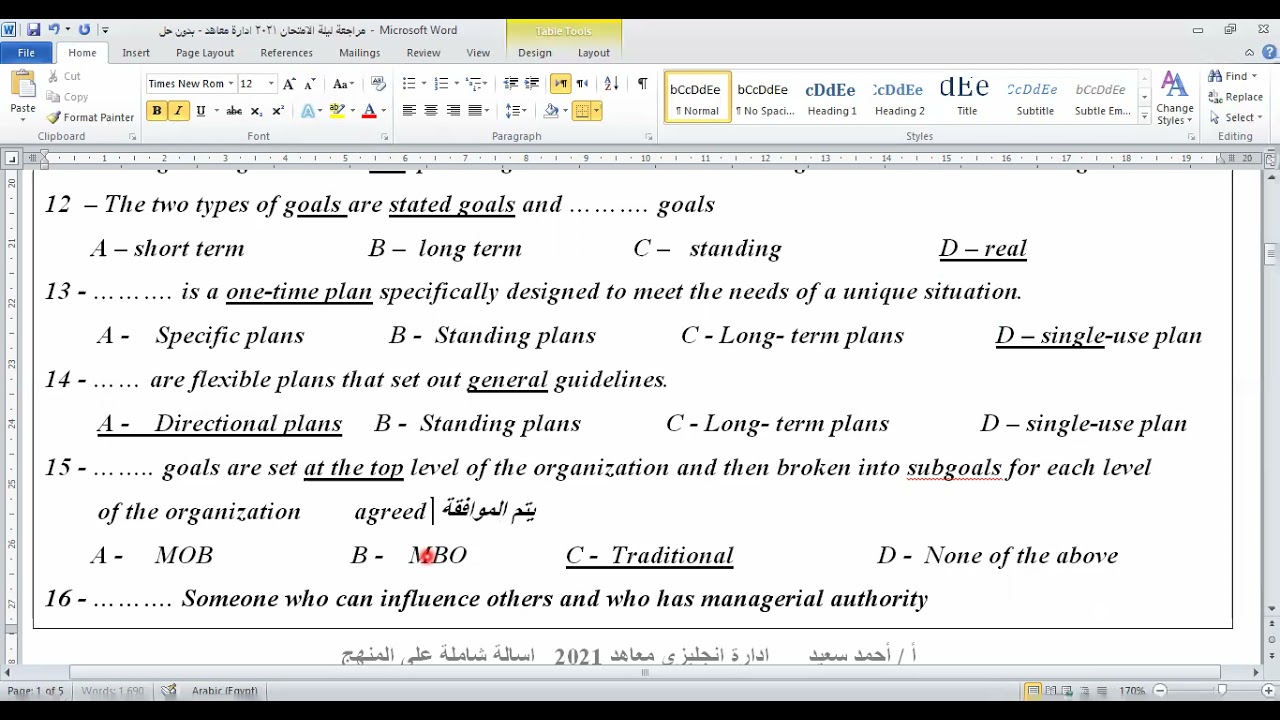Click the zoom in plus button
This screenshot has width=1280, height=720.
point(1271,690)
